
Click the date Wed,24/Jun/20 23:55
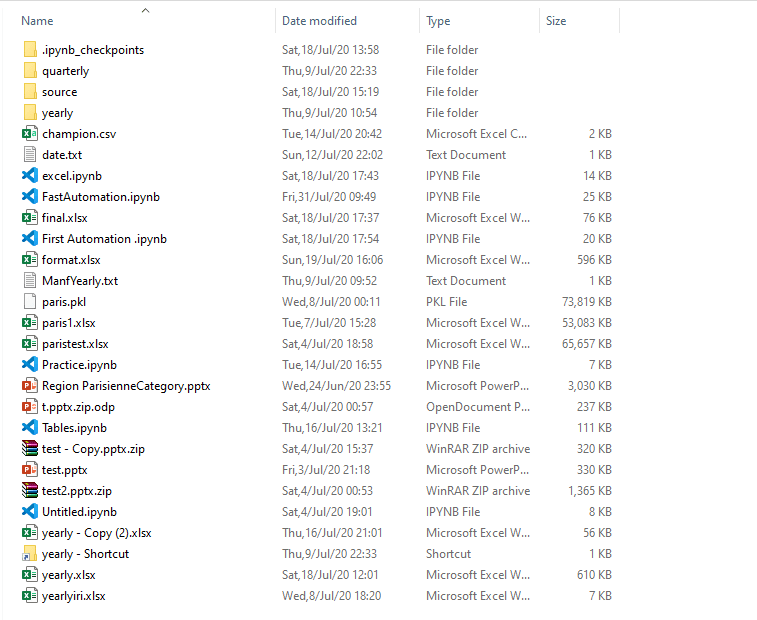pyautogui.click(x=336, y=386)
